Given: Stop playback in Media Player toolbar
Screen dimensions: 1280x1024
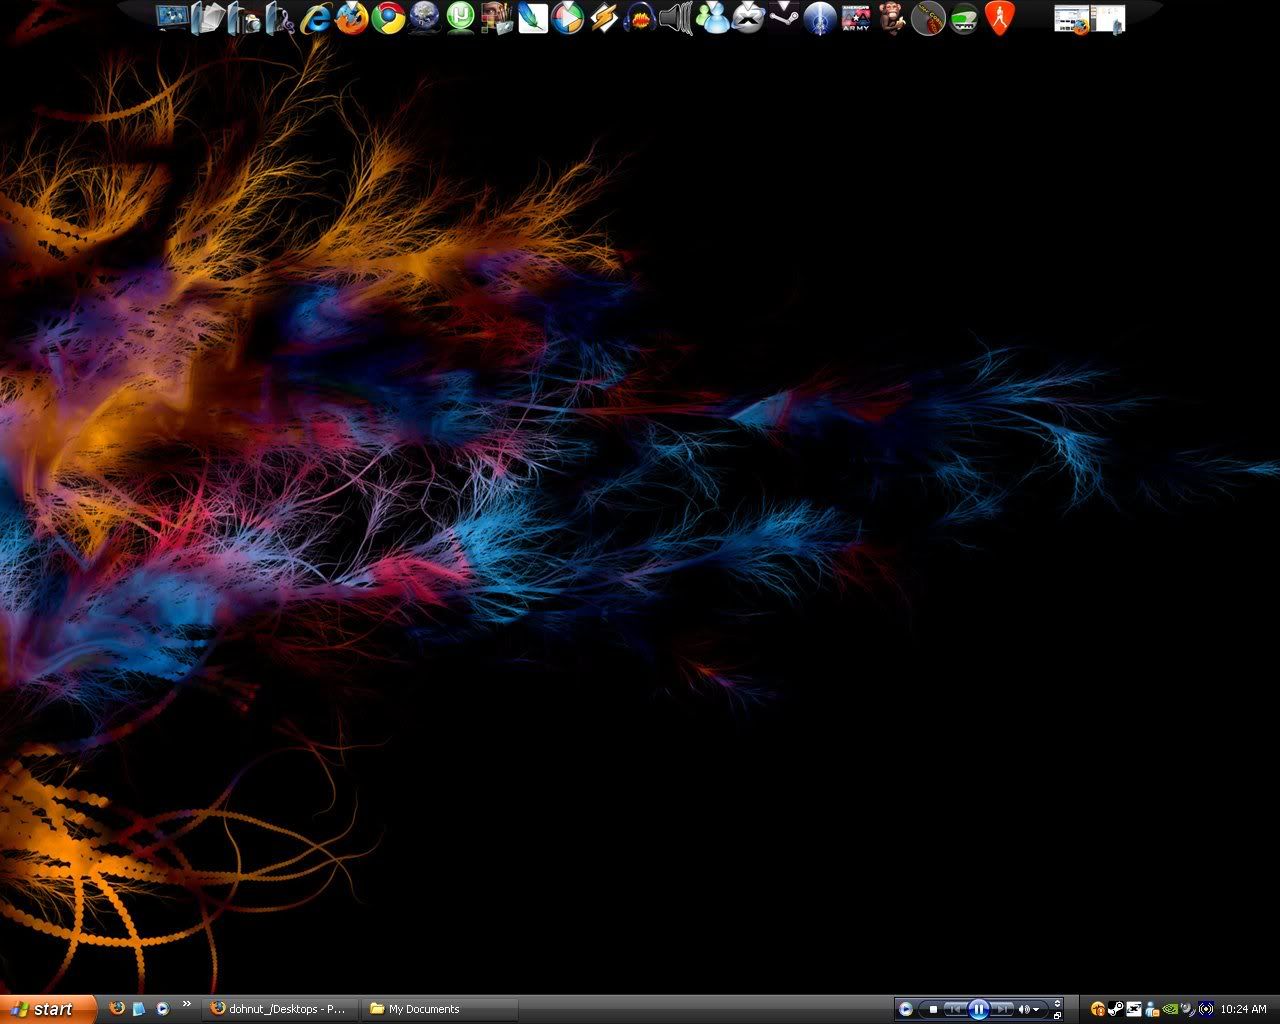Looking at the screenshot, I should 933,1009.
